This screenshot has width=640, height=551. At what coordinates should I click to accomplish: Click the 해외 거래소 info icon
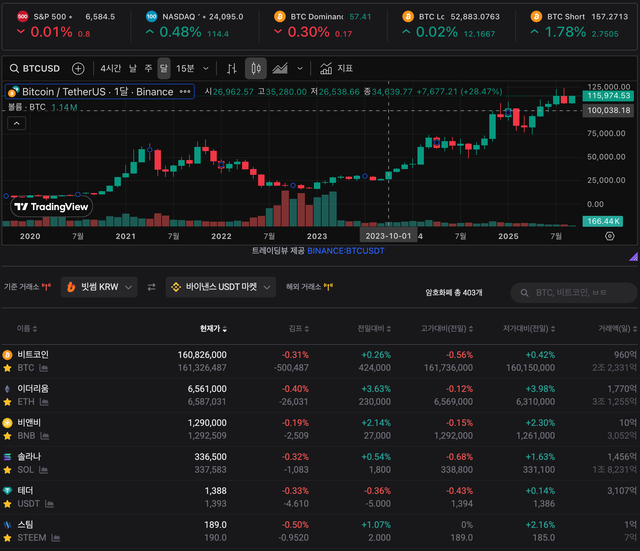tap(328, 287)
